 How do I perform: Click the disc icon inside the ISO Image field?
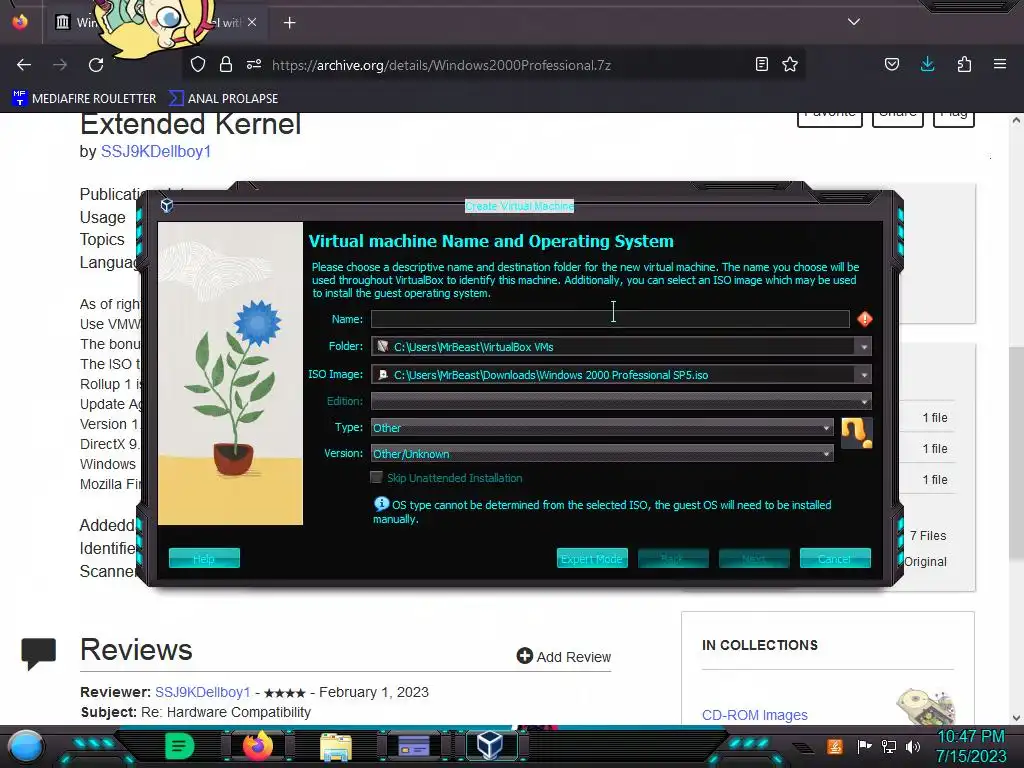point(383,374)
